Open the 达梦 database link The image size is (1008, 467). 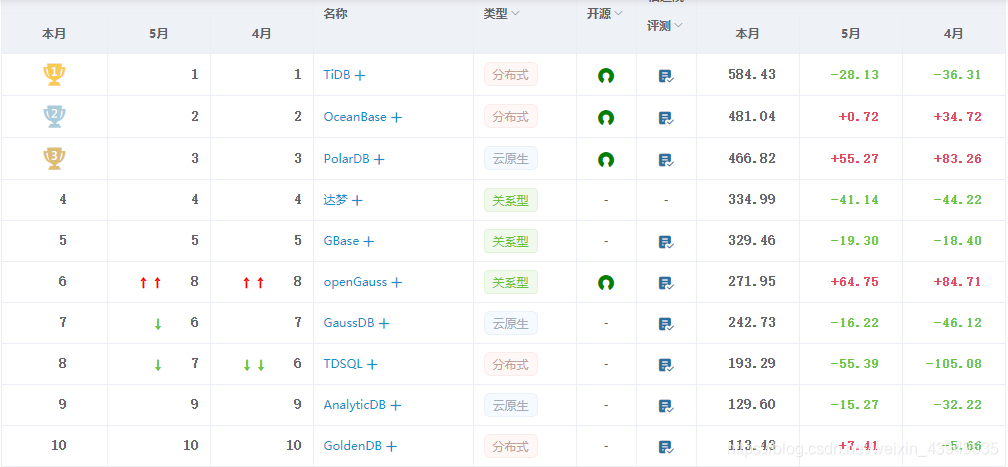tap(336, 200)
